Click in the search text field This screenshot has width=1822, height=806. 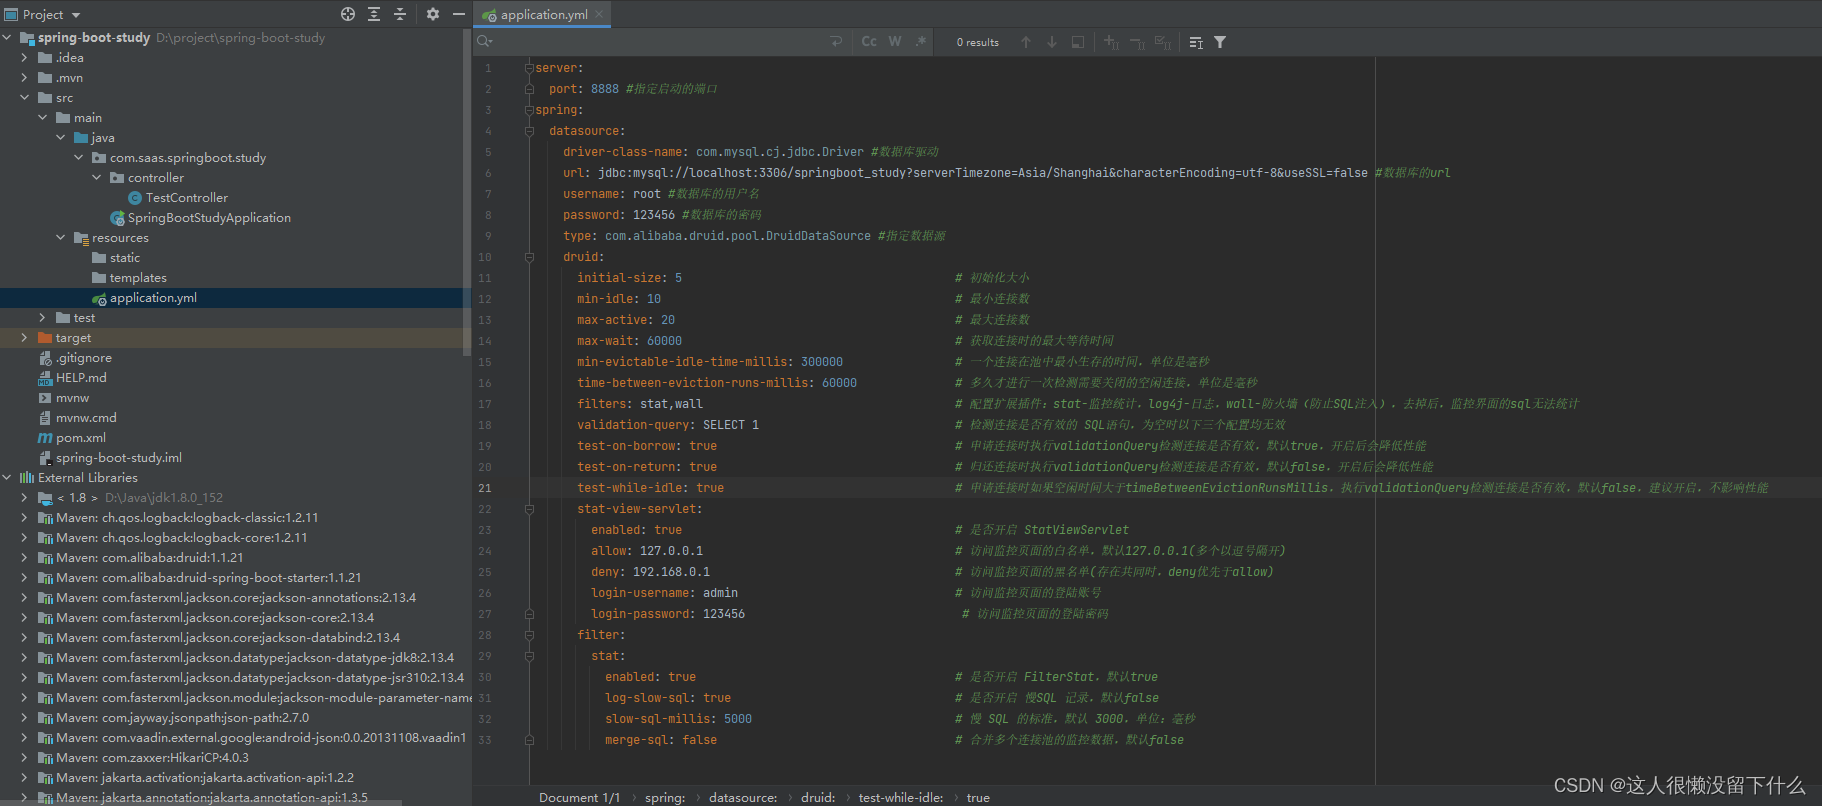(x=660, y=42)
